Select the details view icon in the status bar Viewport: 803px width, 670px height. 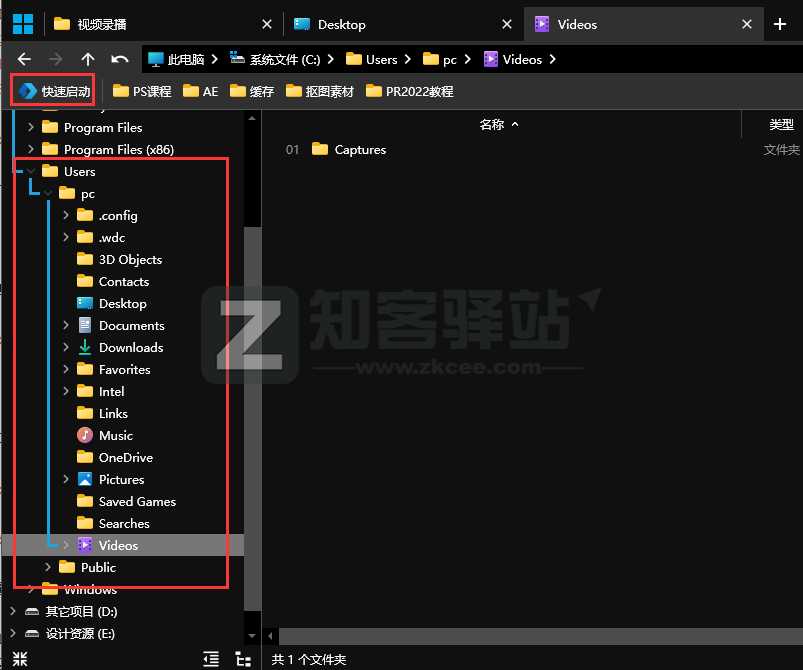pos(211,658)
